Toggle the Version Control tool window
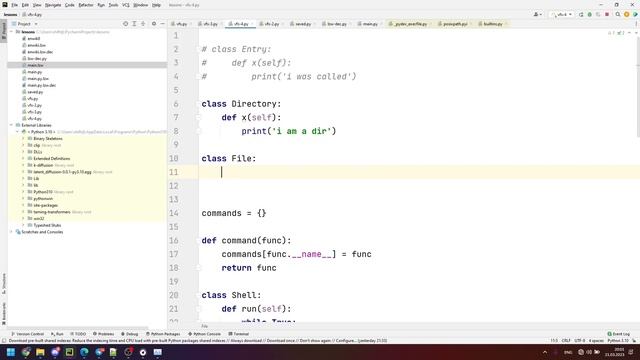640x360 pixels. [x=27, y=334]
